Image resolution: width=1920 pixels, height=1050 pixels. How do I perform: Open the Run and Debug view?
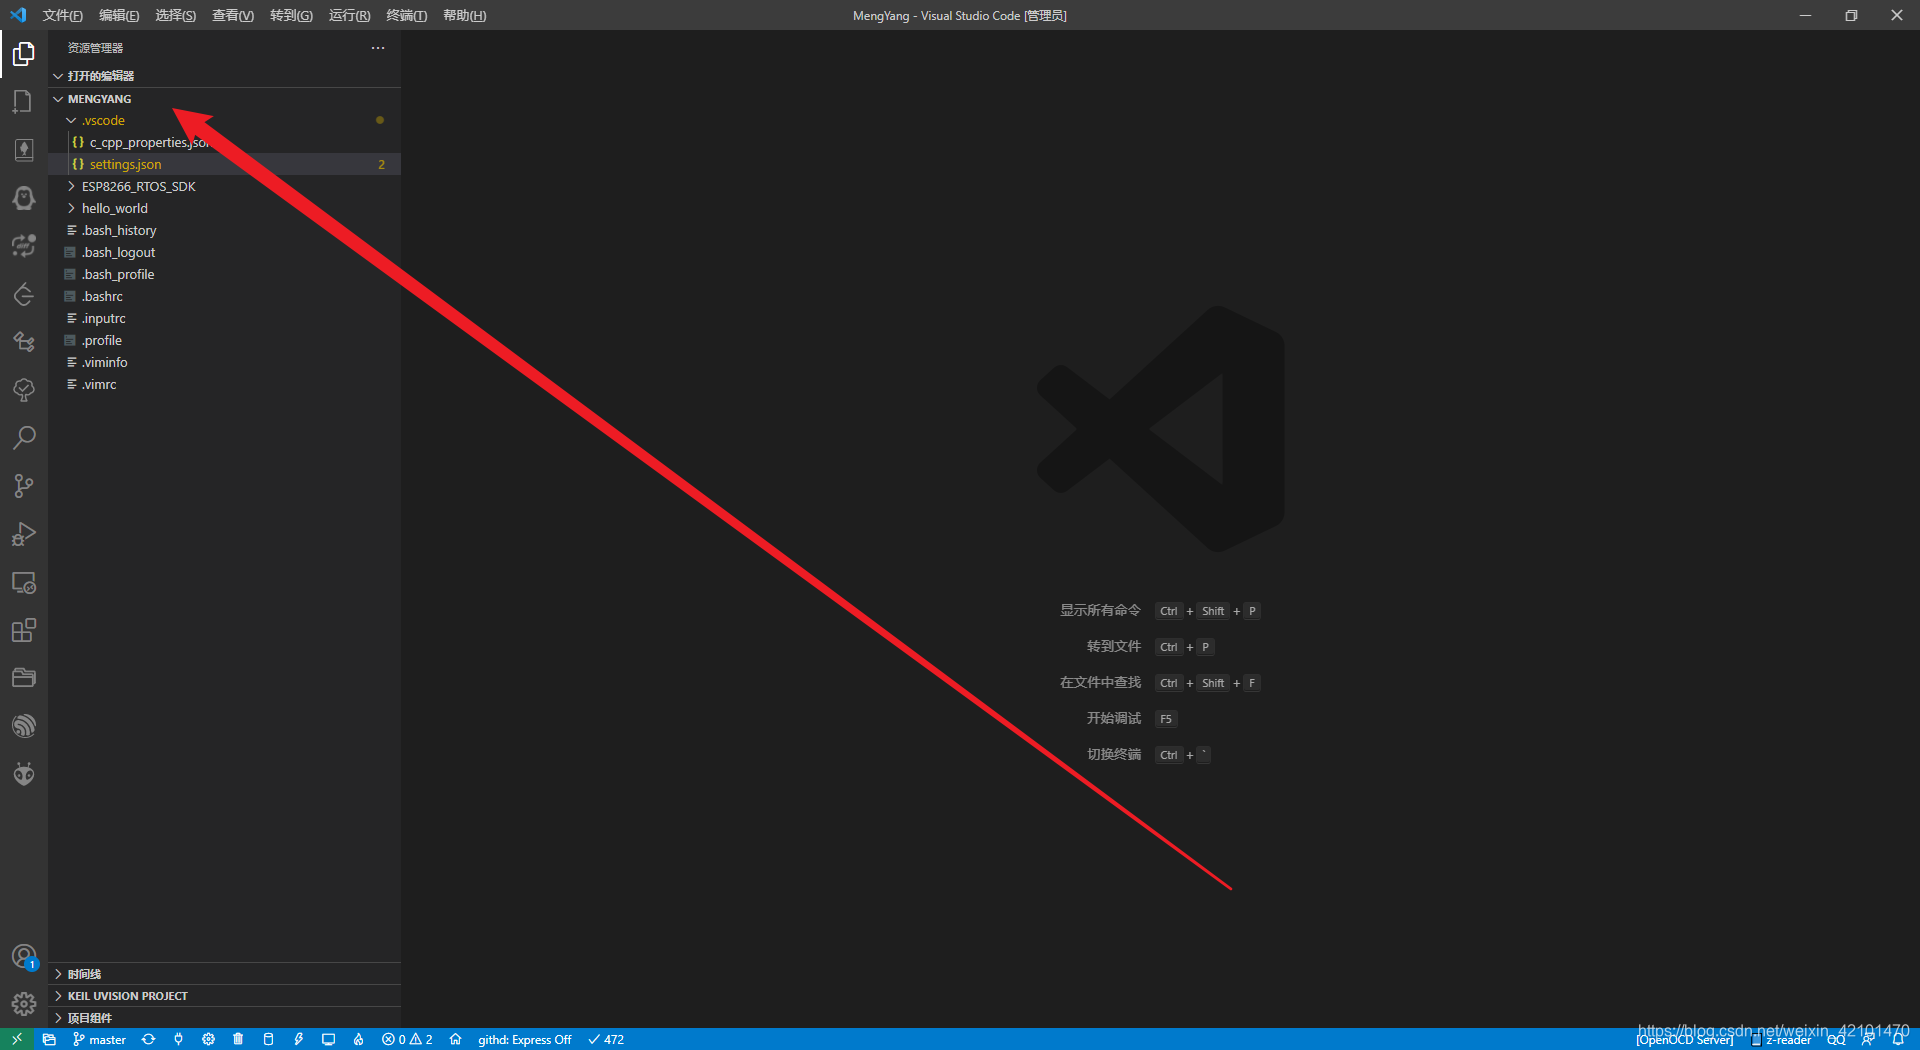[24, 534]
